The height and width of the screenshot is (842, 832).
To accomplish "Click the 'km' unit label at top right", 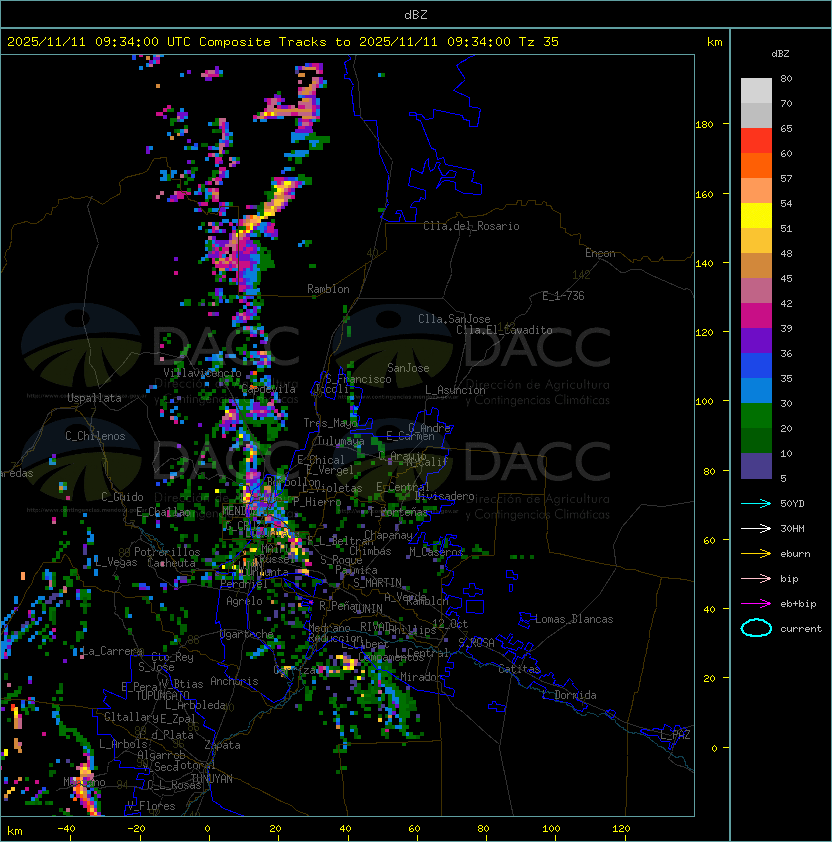I will click(x=714, y=42).
